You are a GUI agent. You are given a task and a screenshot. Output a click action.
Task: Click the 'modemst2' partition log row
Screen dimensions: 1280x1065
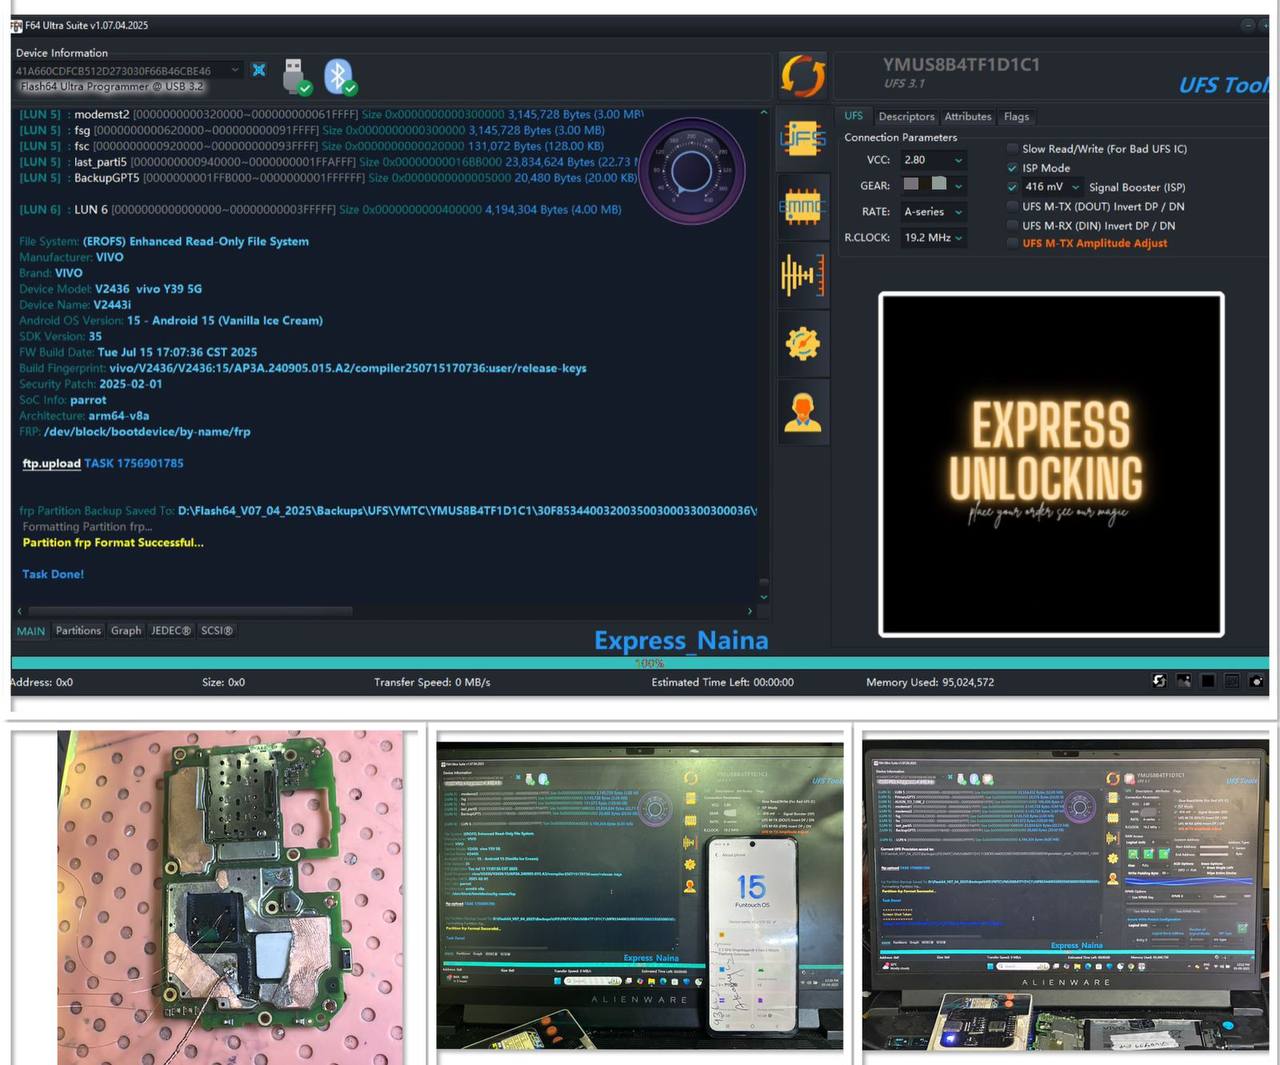[331, 114]
